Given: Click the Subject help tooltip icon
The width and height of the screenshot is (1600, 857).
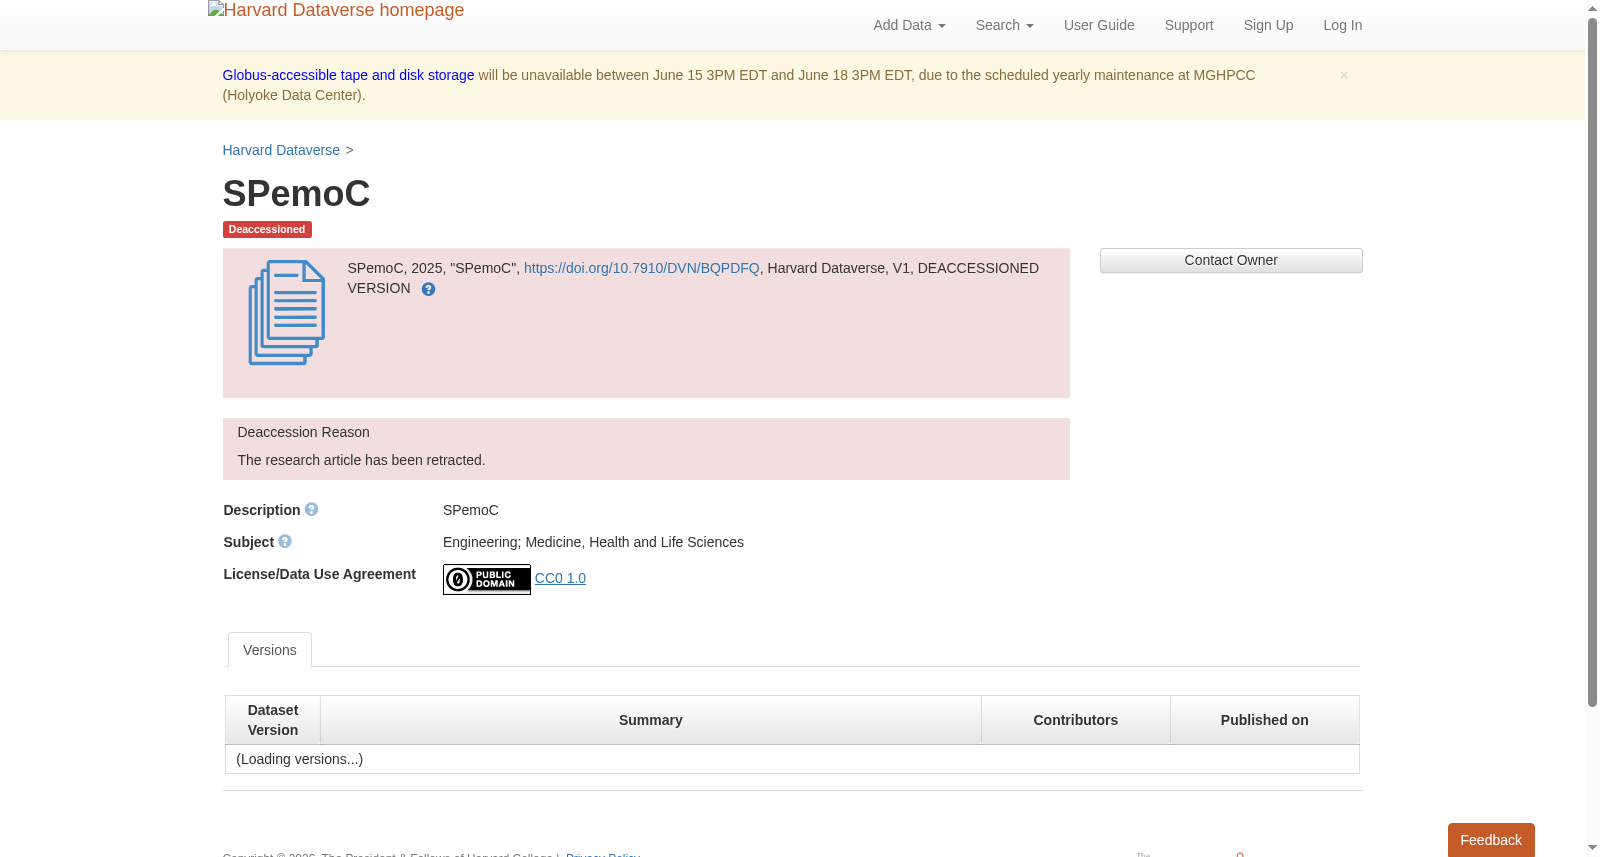Looking at the screenshot, I should pyautogui.click(x=285, y=542).
